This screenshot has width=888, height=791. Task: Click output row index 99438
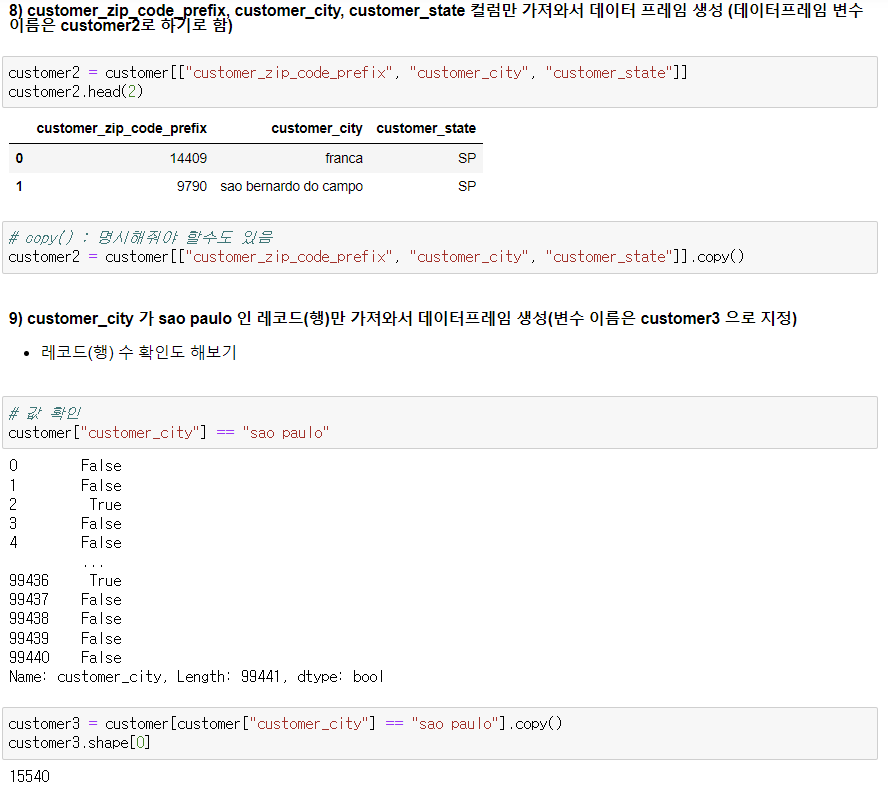coord(29,619)
